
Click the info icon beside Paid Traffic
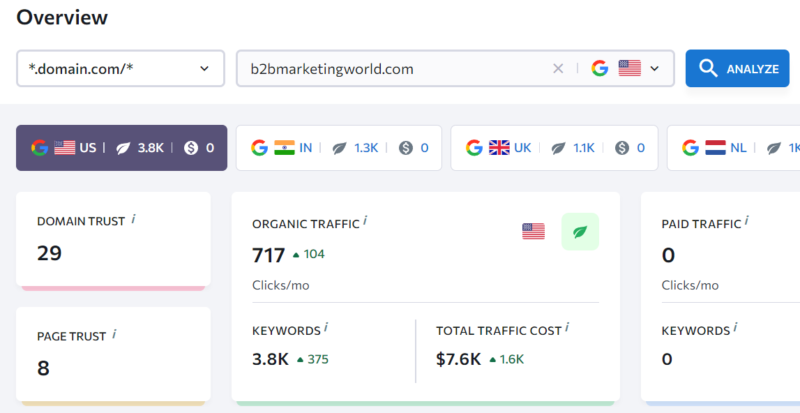(x=746, y=221)
